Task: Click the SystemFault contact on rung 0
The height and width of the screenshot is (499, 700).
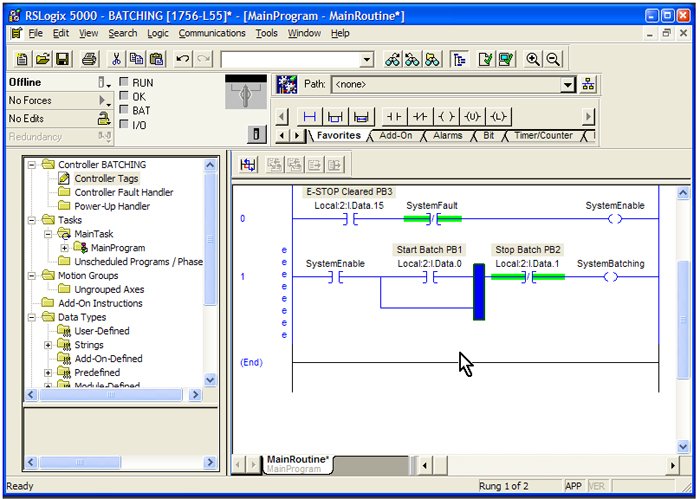Action: point(433,219)
